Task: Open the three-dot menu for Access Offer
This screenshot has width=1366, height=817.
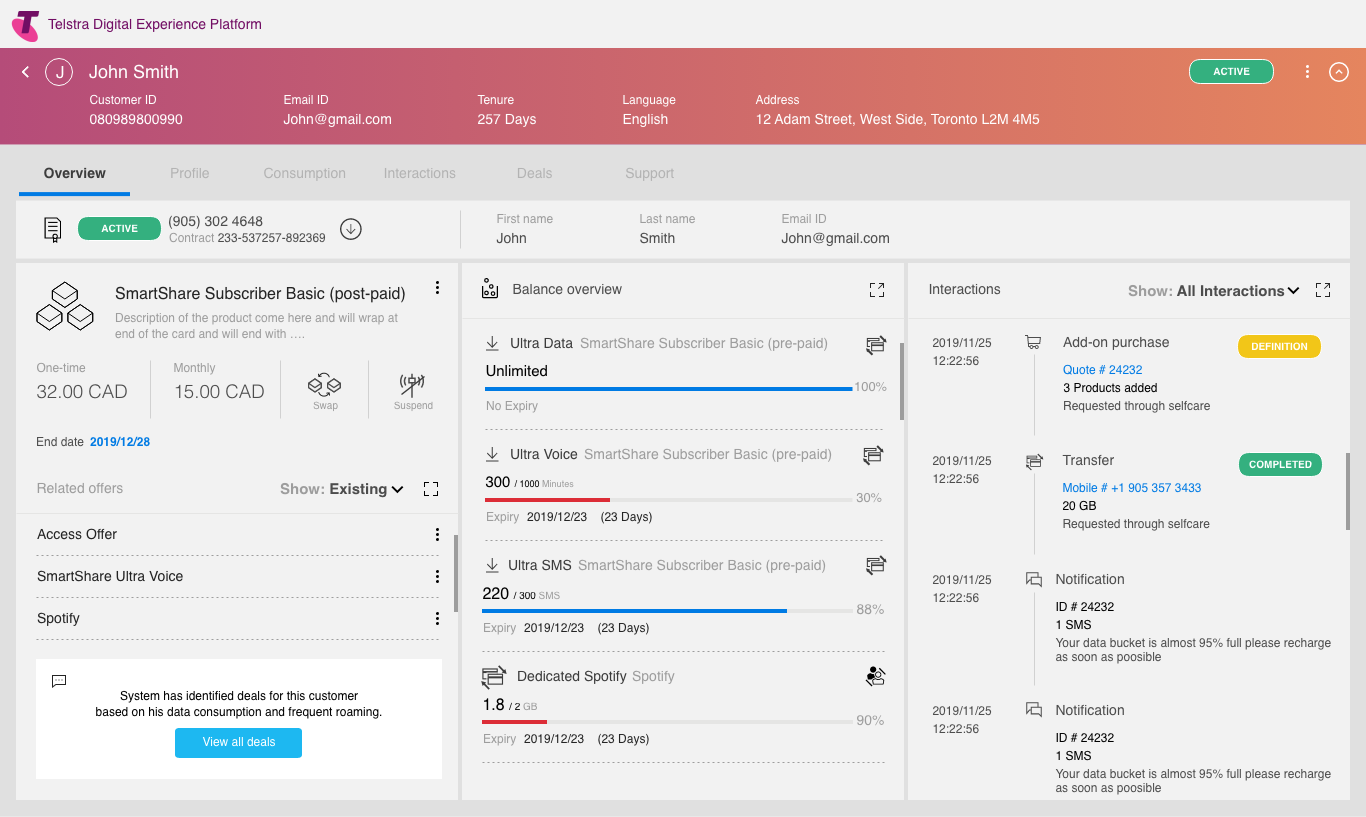Action: [x=437, y=535]
